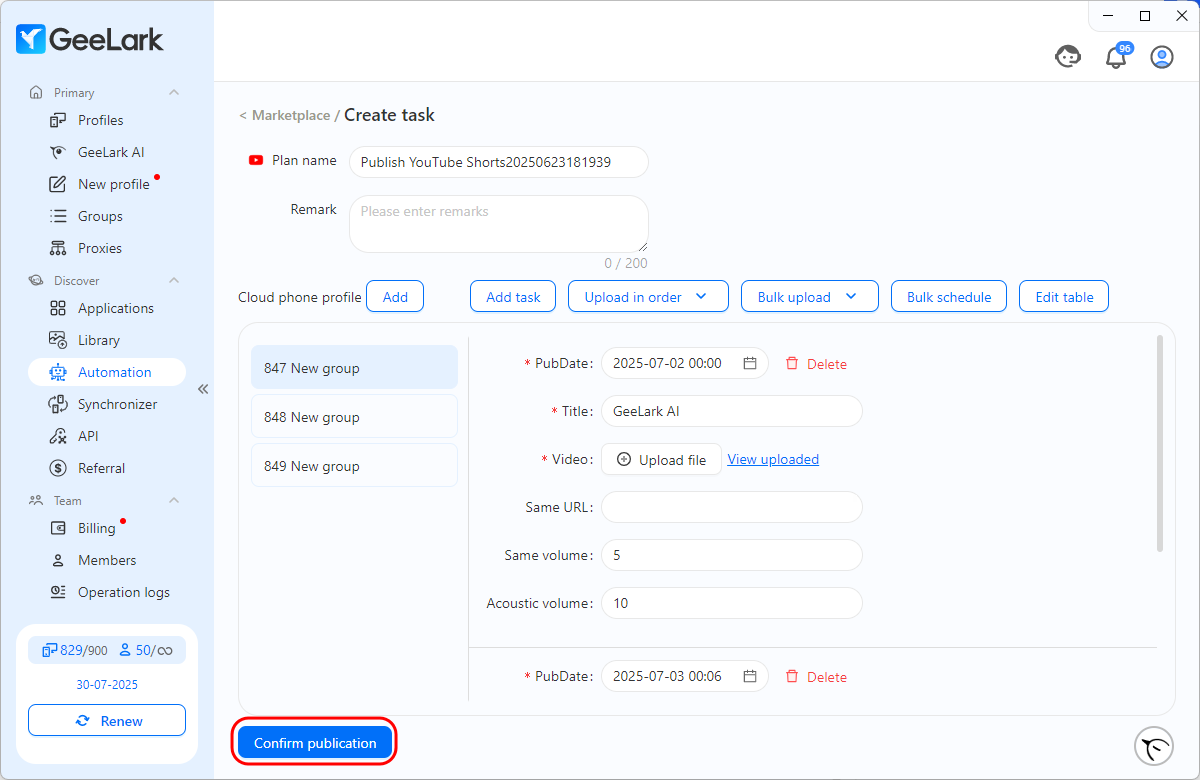Click the 50/∞ members quota

coord(146,650)
